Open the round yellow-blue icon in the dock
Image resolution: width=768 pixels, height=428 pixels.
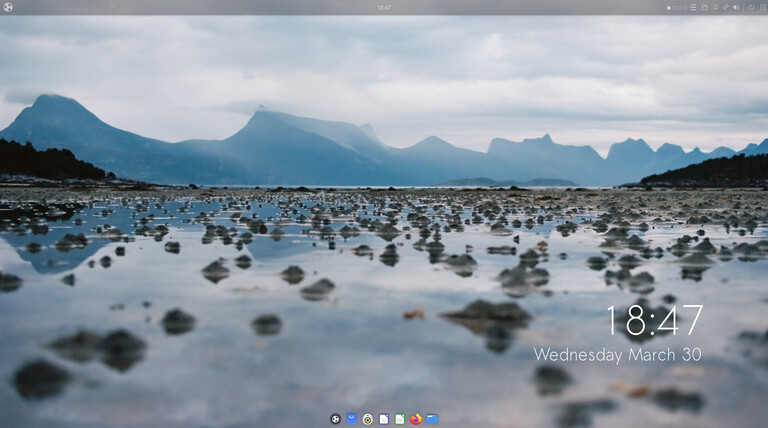(368, 419)
